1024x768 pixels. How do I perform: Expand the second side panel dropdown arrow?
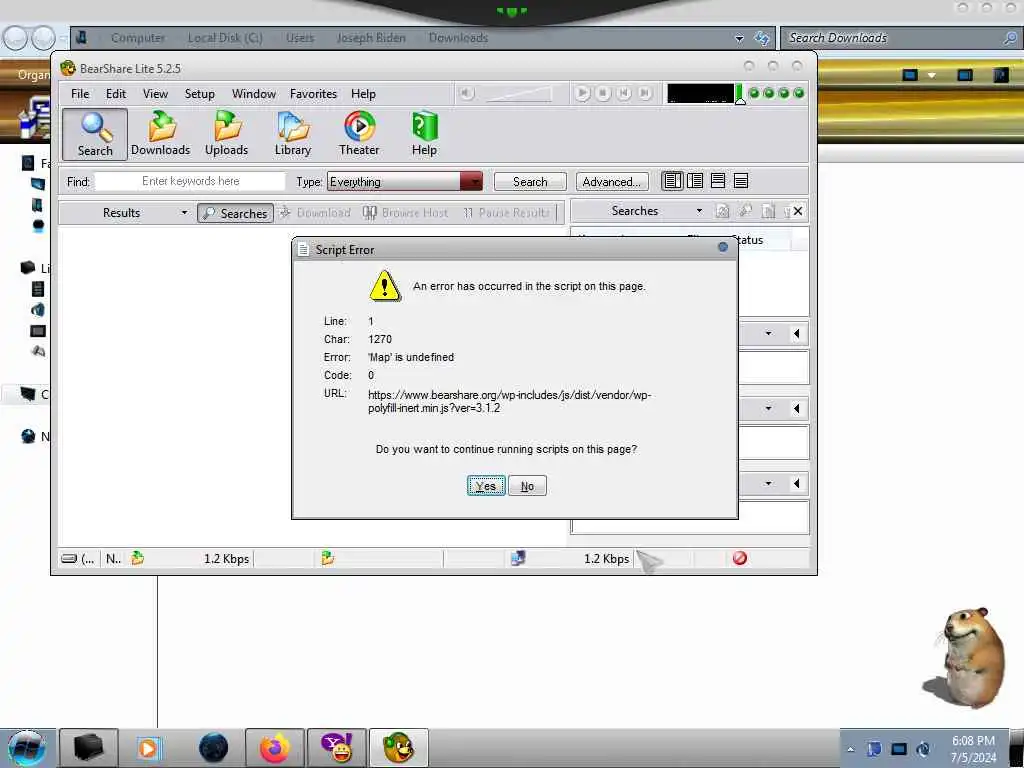tap(768, 409)
